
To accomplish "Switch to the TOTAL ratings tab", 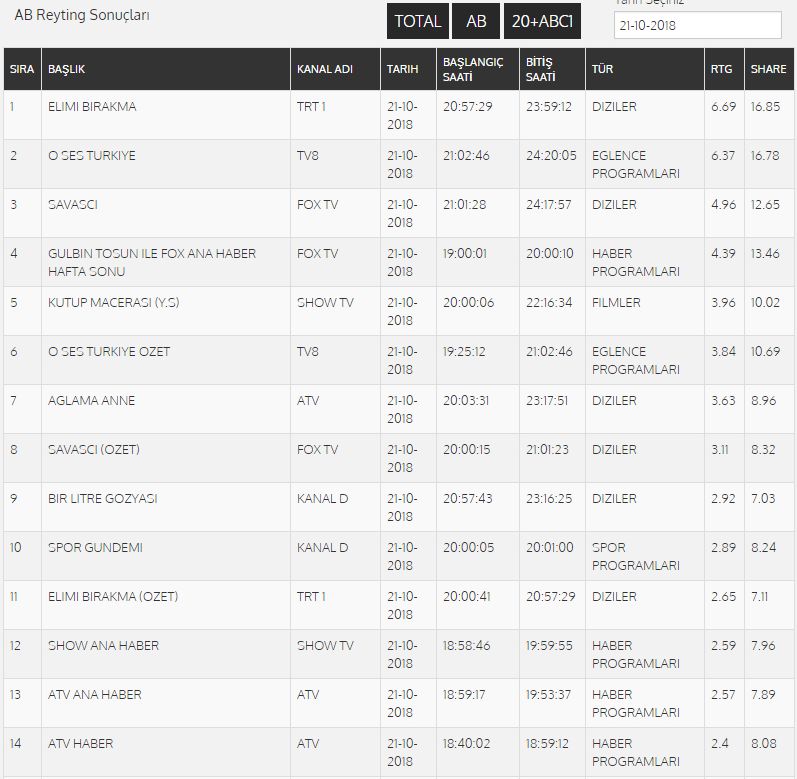I will 418,21.
